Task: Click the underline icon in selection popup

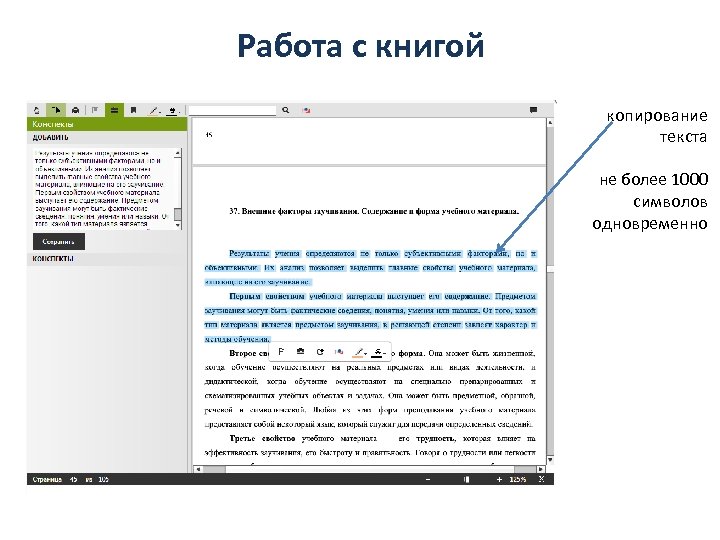Action: point(377,352)
